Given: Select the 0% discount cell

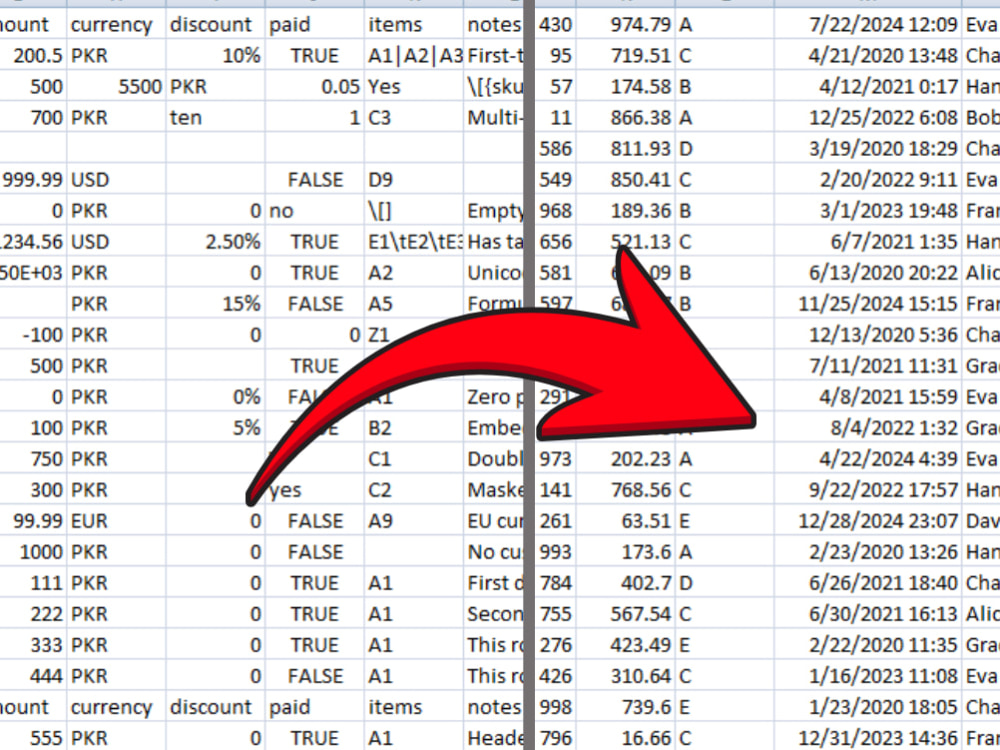Looking at the screenshot, I should pos(216,397).
